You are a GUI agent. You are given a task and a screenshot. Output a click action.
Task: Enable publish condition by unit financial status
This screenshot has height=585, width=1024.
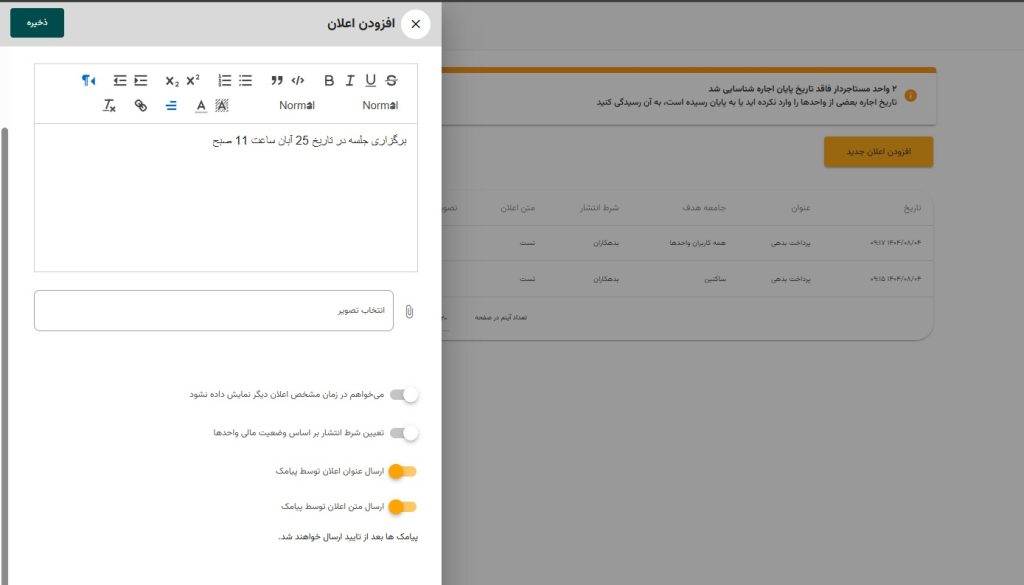pyautogui.click(x=404, y=433)
